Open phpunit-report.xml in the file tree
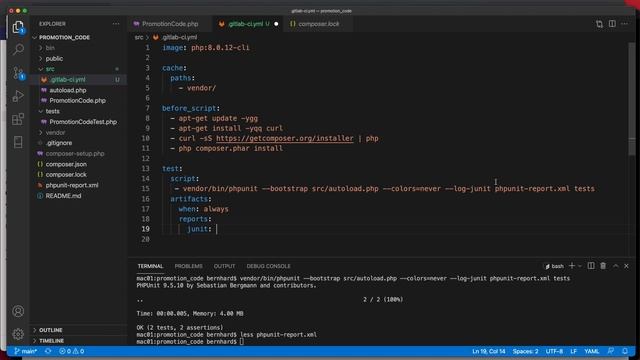The image size is (640, 360). [72, 185]
